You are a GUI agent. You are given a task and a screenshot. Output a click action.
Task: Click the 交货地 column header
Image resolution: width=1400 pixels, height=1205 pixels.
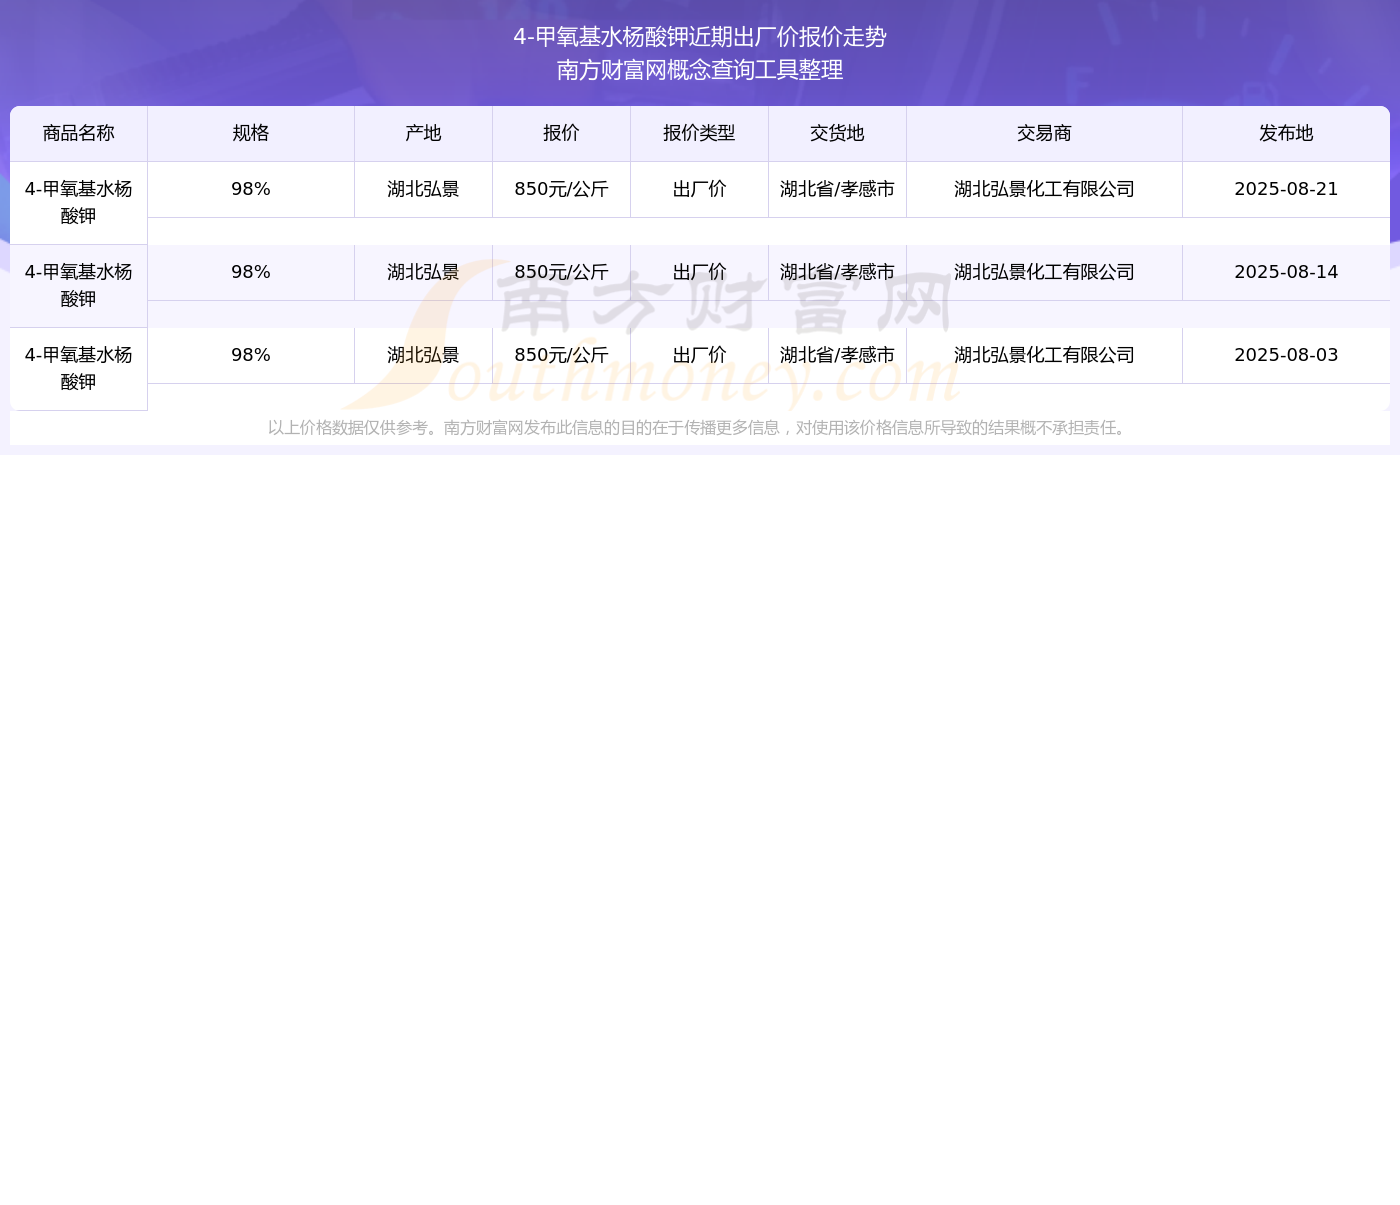click(x=837, y=134)
